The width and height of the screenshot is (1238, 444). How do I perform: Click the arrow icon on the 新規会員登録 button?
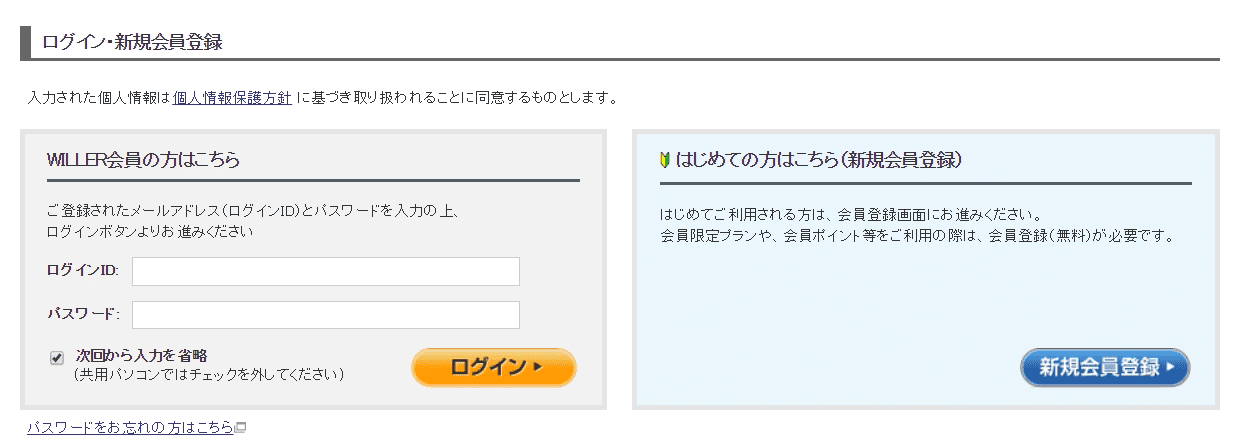tap(1171, 367)
